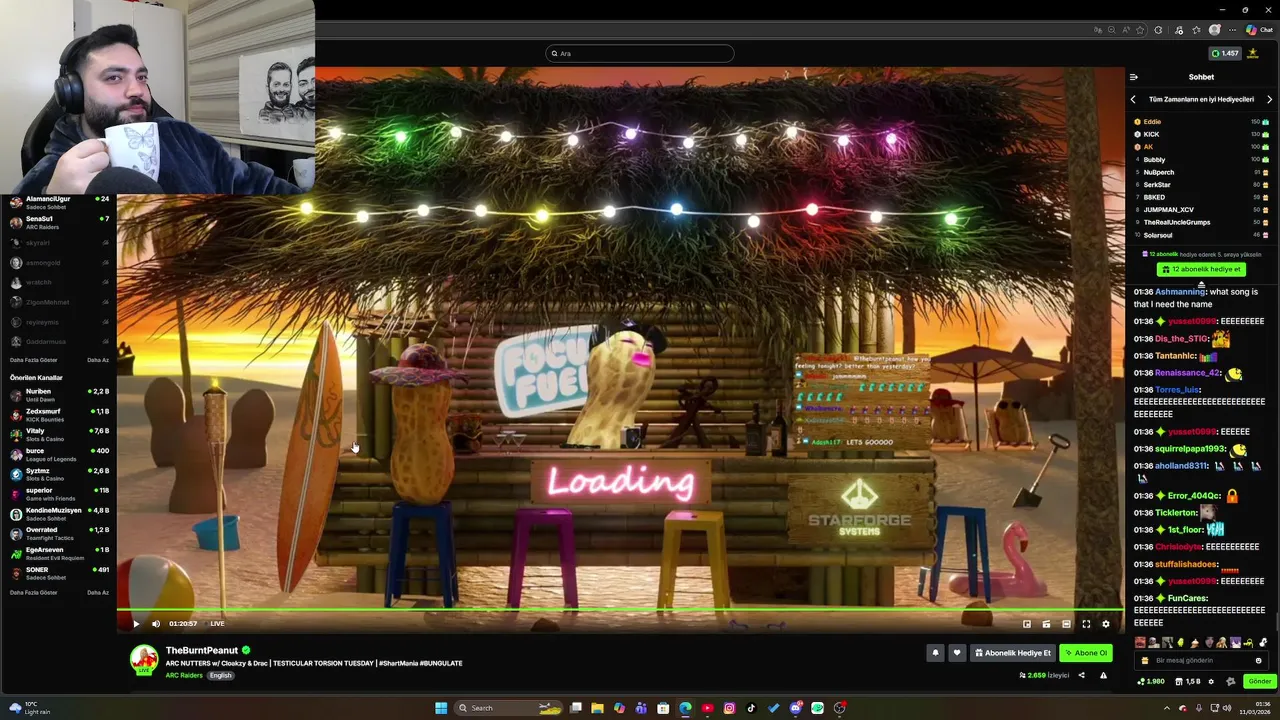Follow channel with the heart button

point(956,653)
